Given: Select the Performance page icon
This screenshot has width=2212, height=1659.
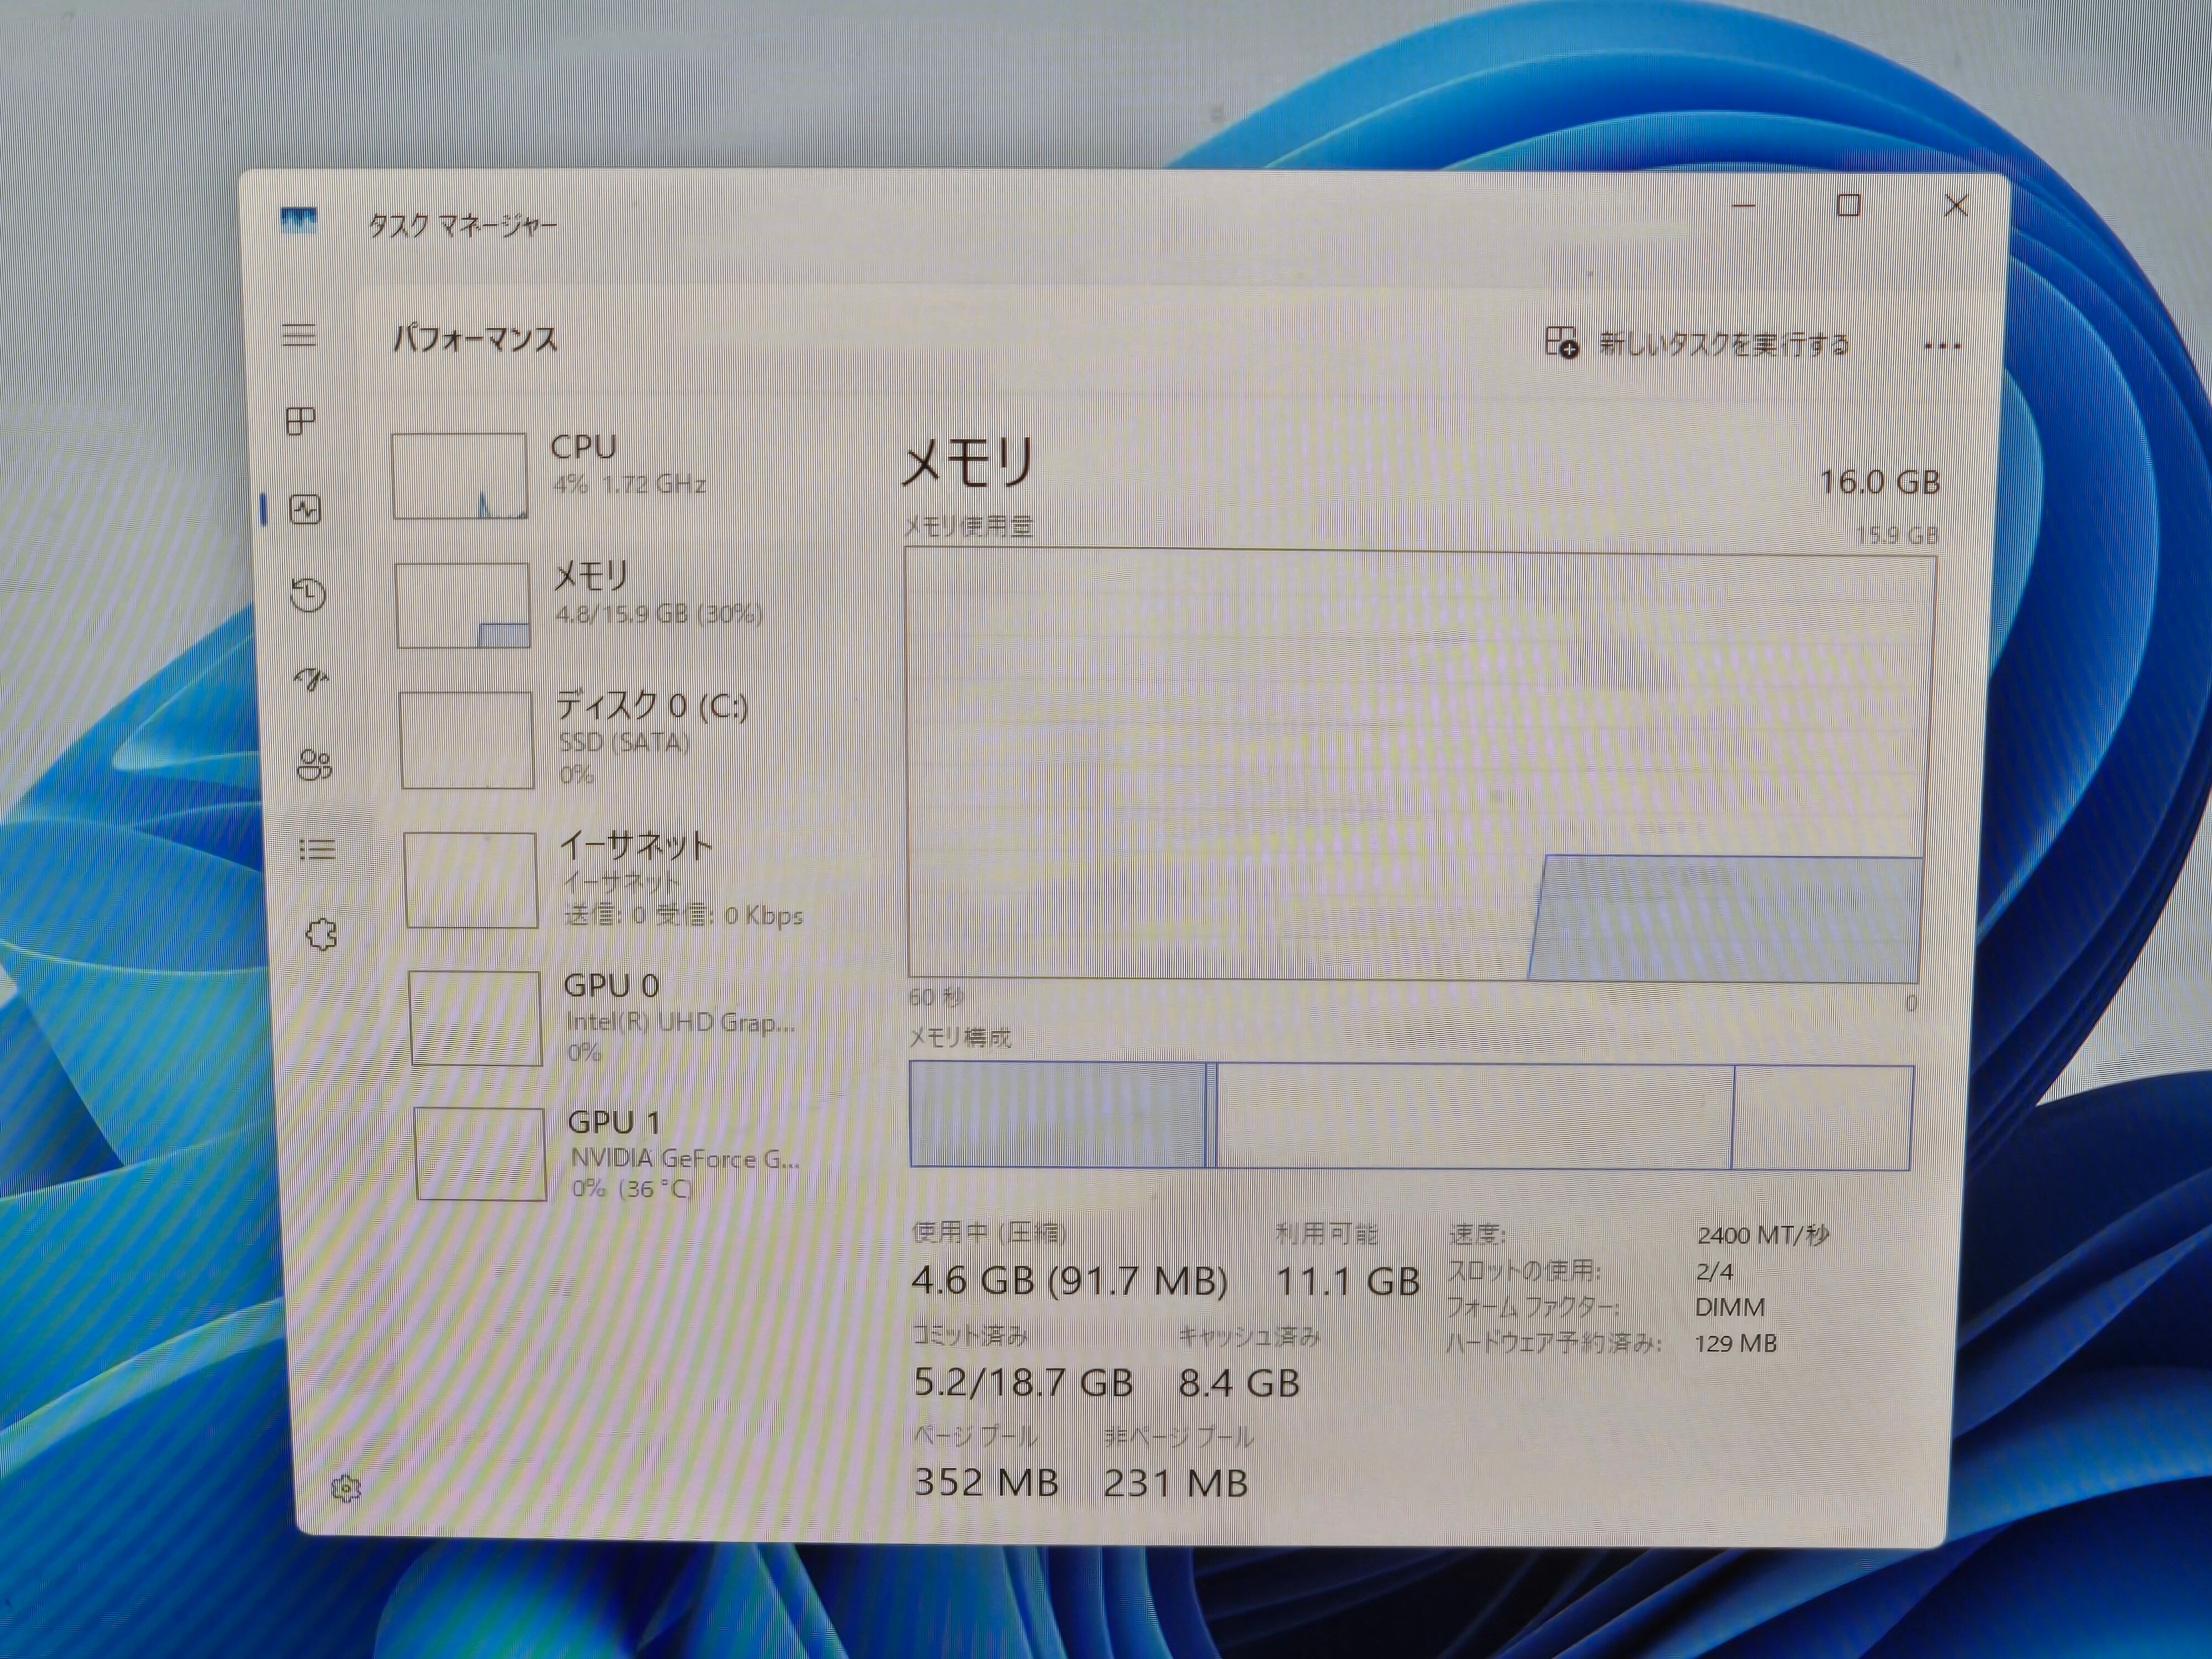Looking at the screenshot, I should (305, 510).
